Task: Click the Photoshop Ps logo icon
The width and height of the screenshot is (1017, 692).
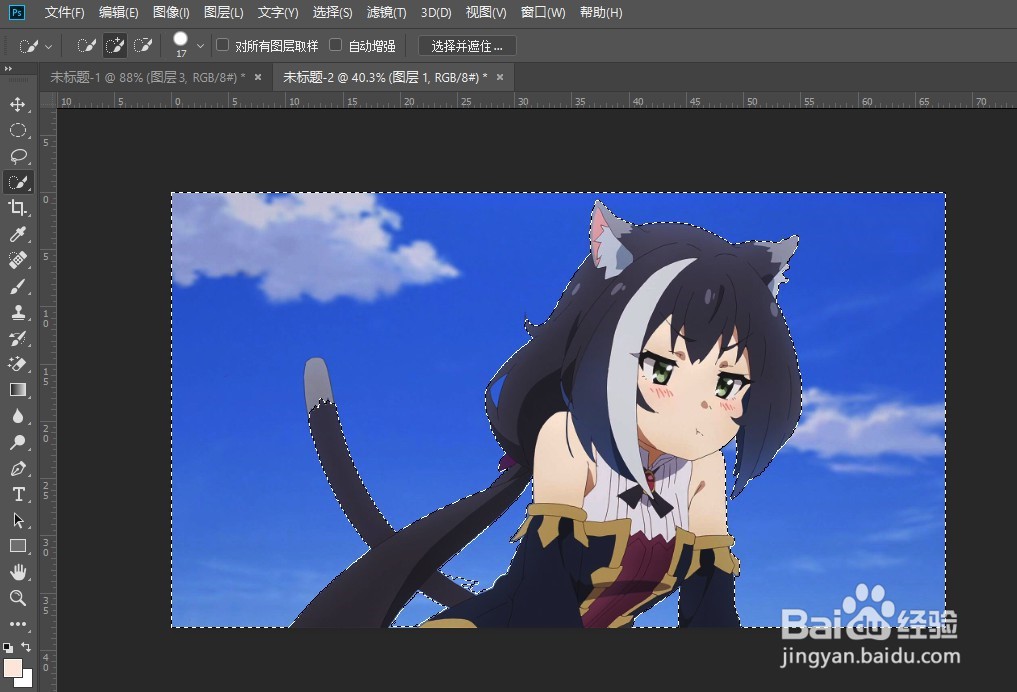Action: [x=17, y=12]
